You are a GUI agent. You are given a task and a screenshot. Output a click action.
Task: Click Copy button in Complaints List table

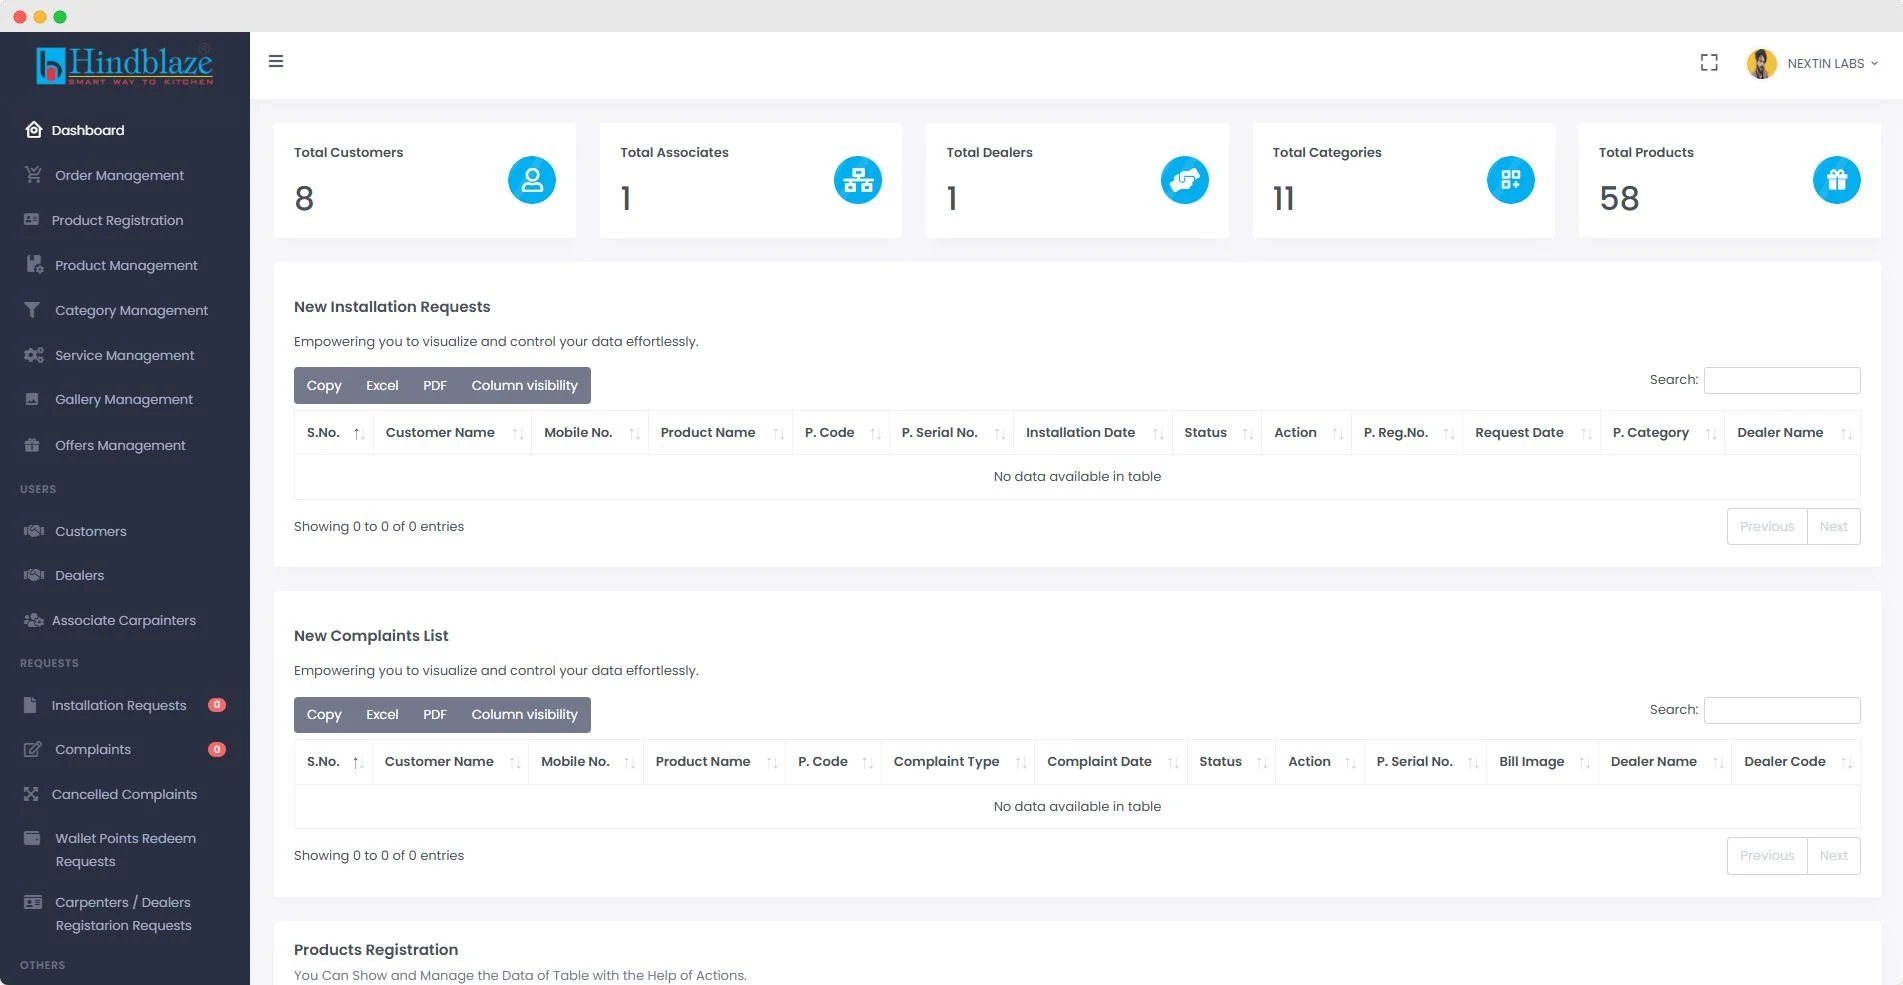[x=324, y=714]
